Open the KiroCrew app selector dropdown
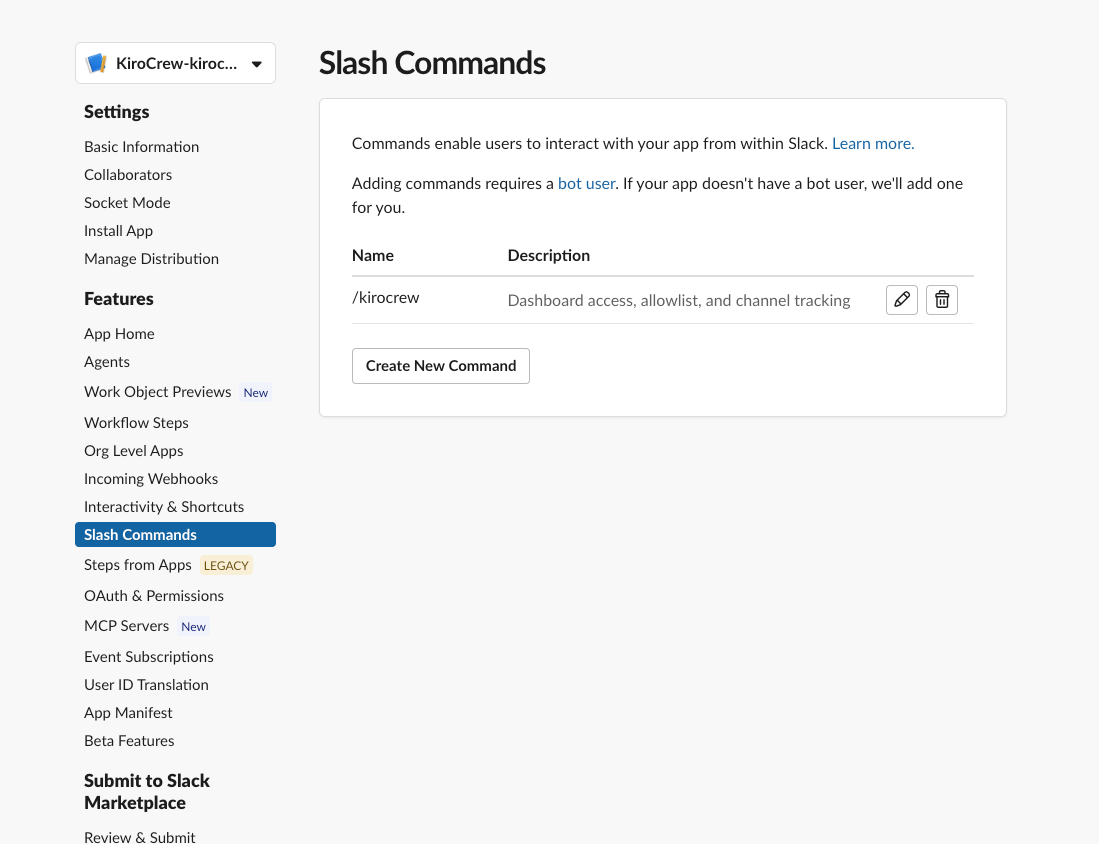Image resolution: width=1099 pixels, height=844 pixels. pyautogui.click(x=175, y=63)
